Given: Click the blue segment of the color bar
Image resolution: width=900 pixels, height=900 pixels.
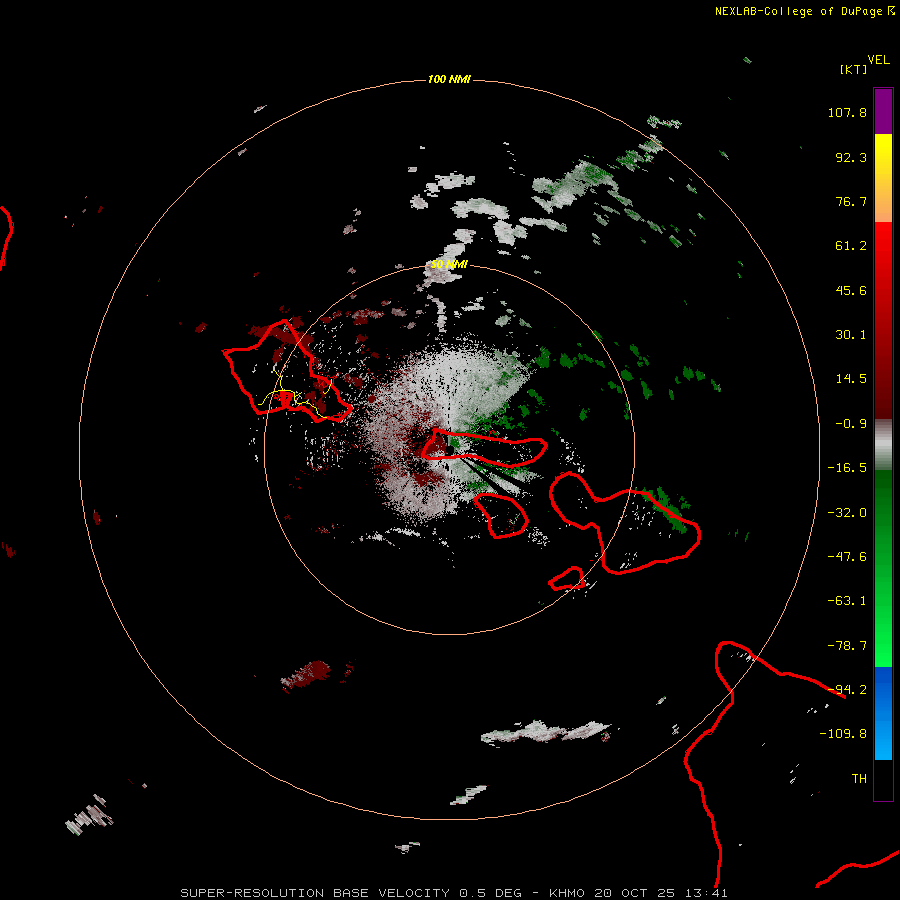Looking at the screenshot, I should [x=883, y=713].
